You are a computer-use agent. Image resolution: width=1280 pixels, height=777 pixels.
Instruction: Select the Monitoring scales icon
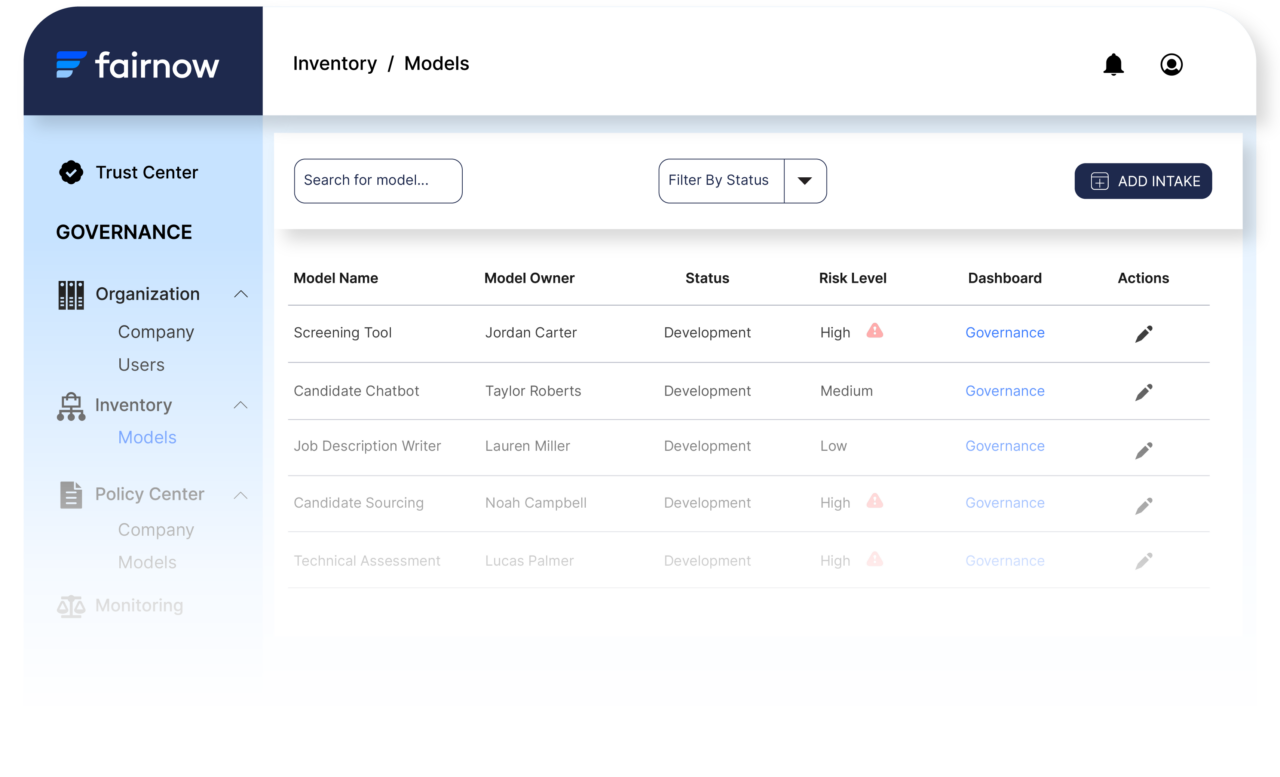(x=70, y=605)
